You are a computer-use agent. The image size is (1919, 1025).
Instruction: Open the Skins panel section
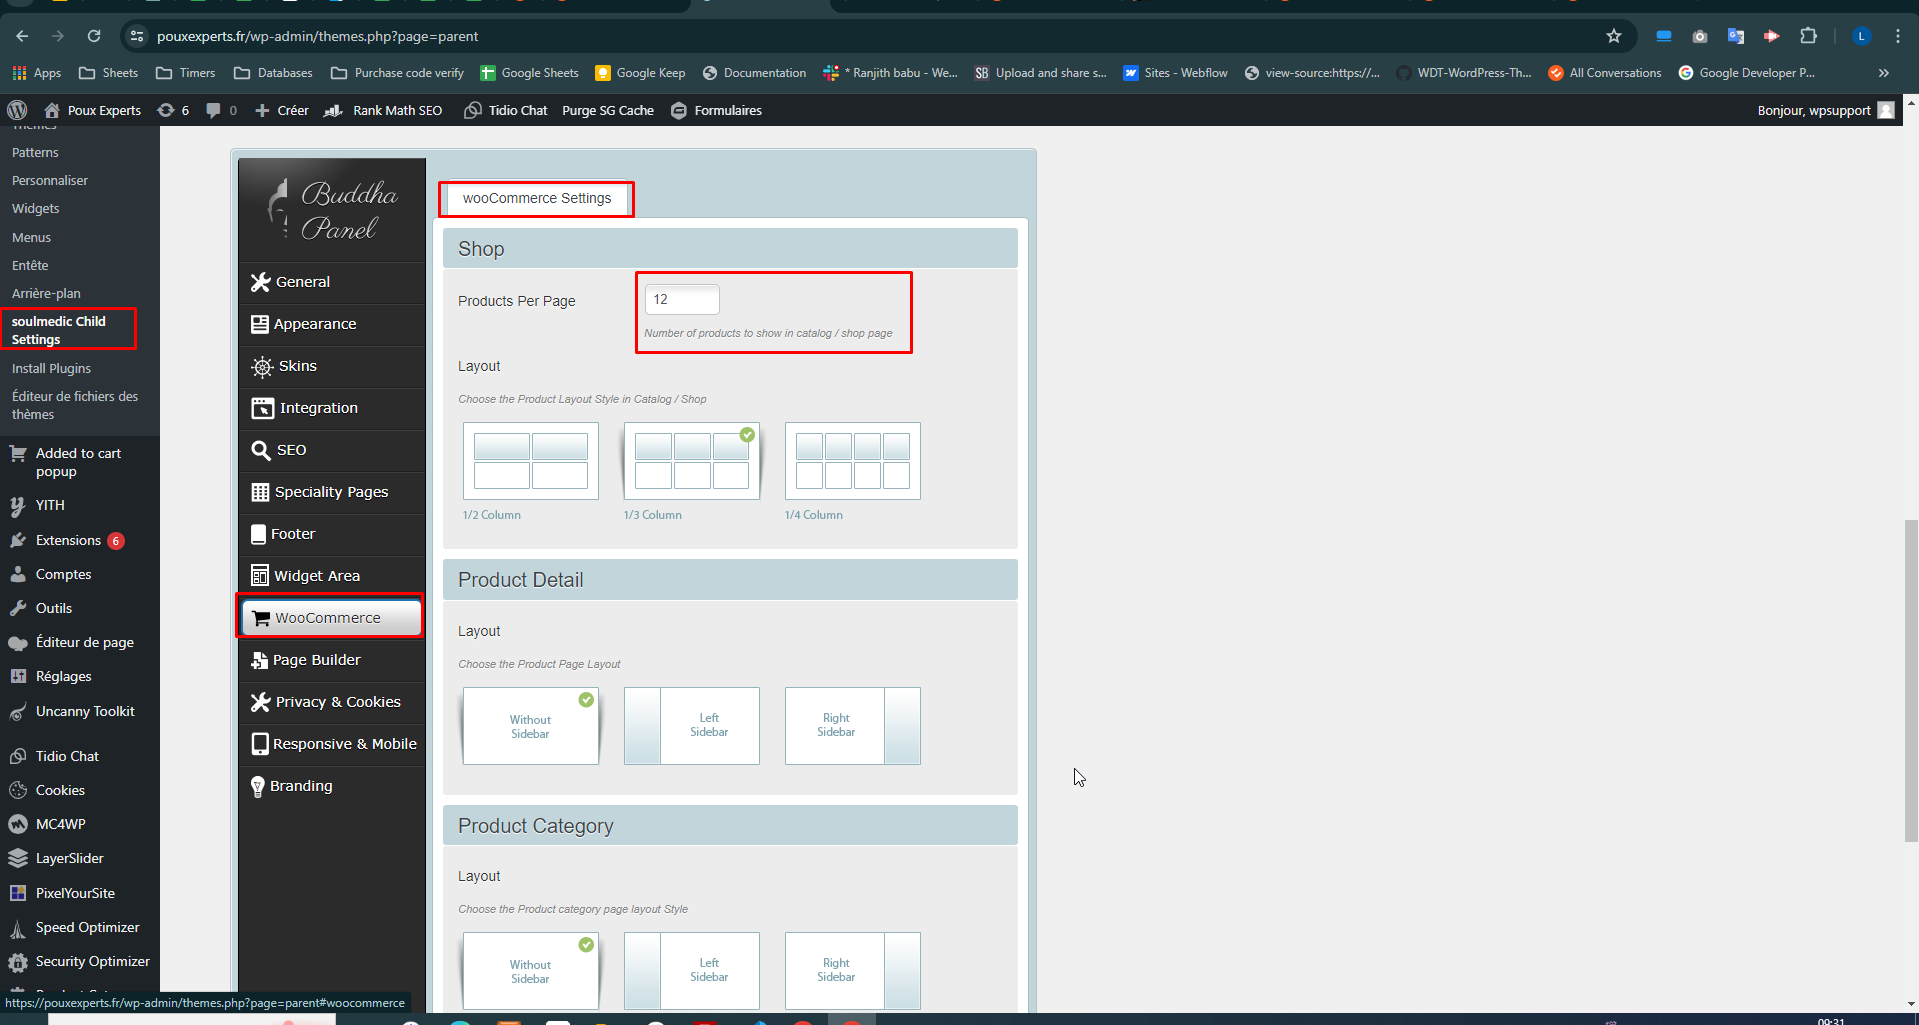[332, 366]
